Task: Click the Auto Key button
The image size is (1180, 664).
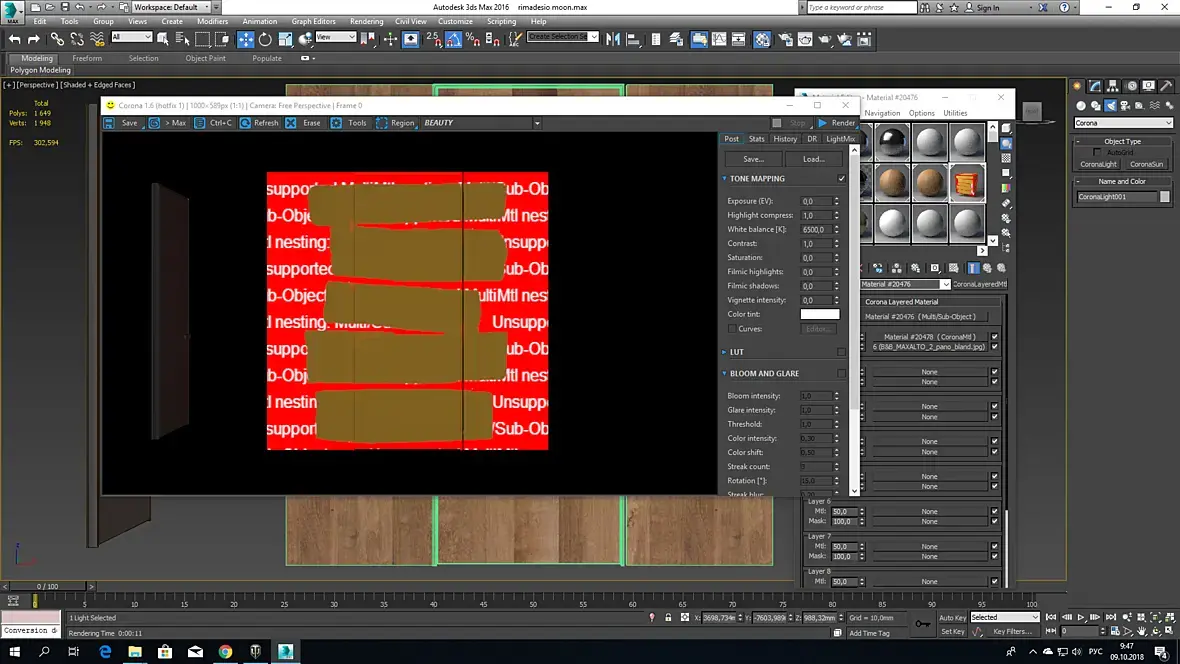Action: pyautogui.click(x=952, y=617)
